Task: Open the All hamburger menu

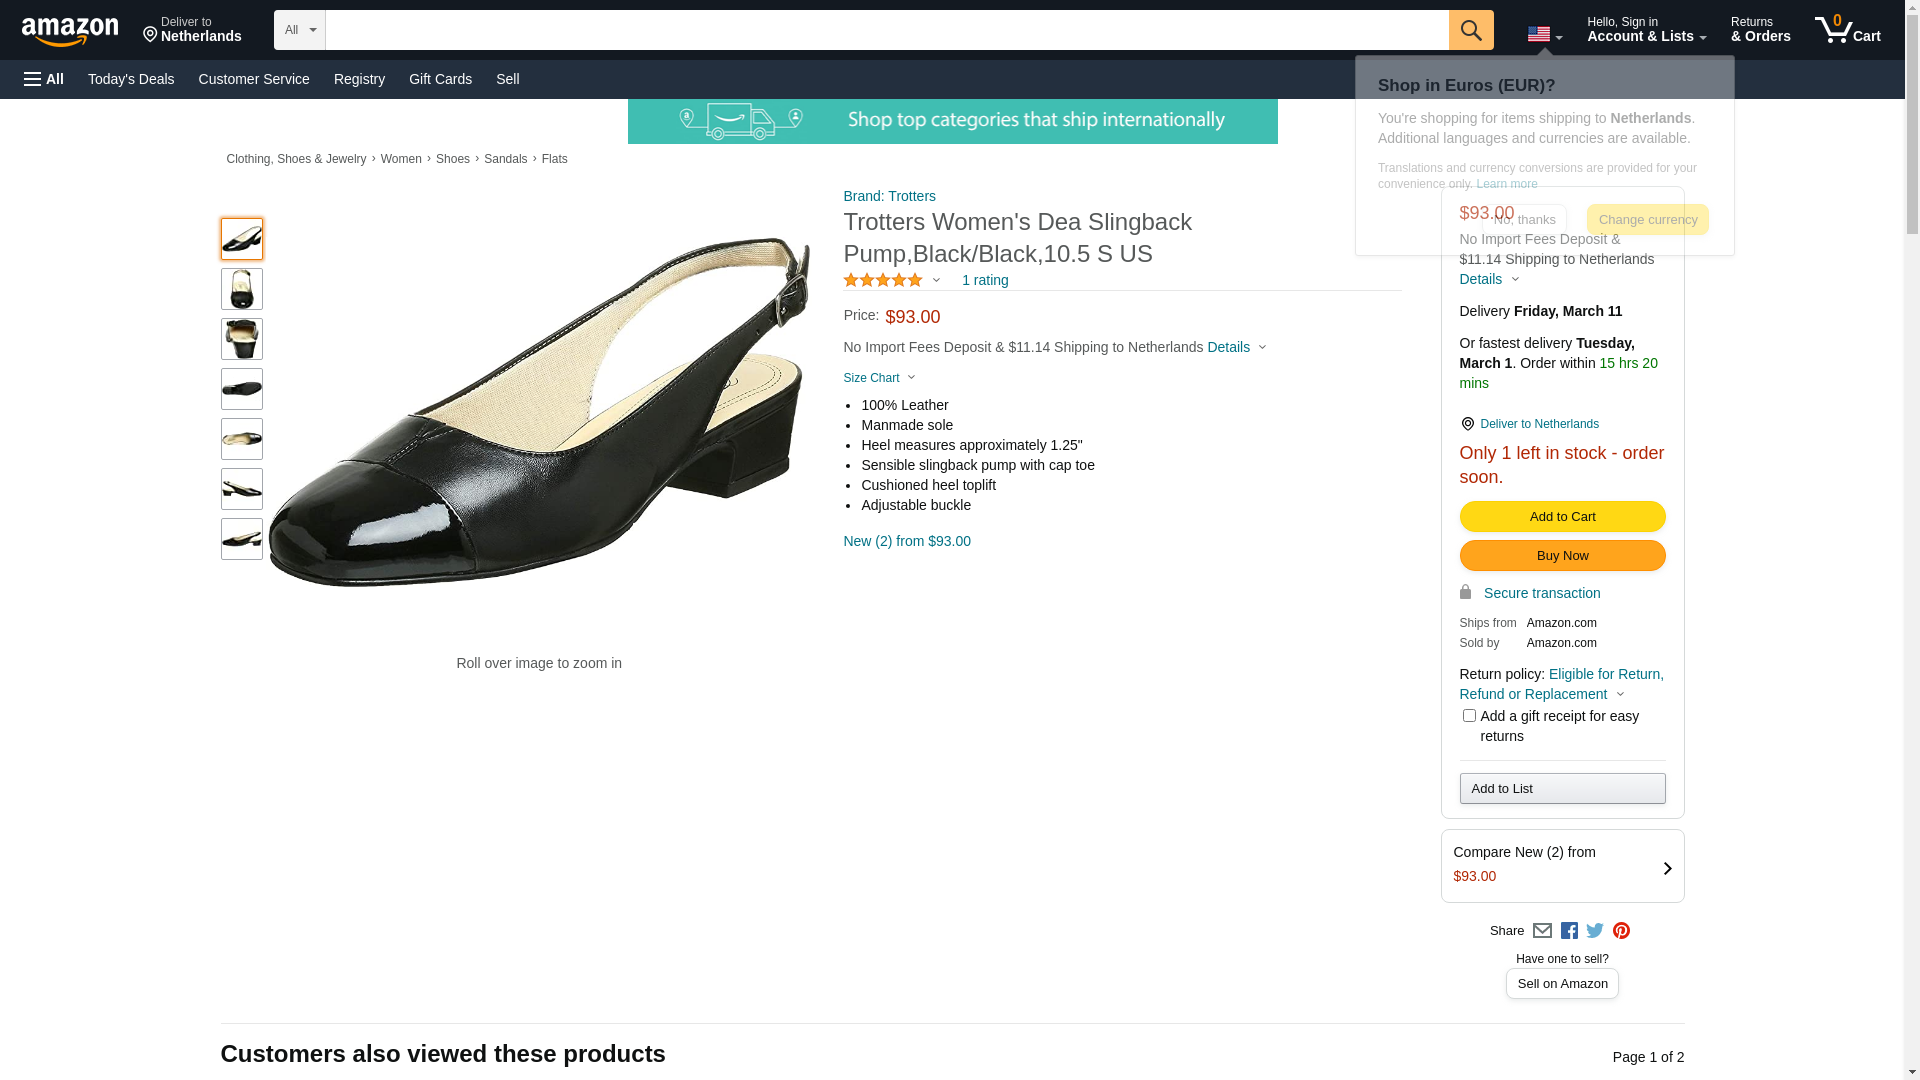Action: (44, 79)
